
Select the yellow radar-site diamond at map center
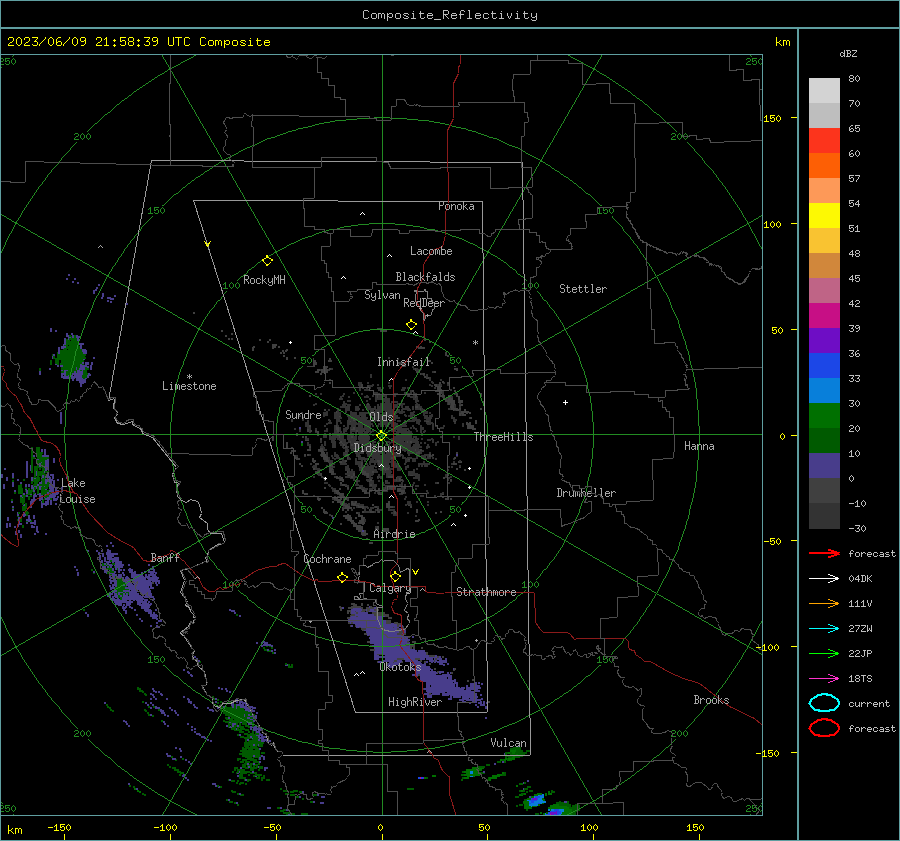pyautogui.click(x=382, y=436)
